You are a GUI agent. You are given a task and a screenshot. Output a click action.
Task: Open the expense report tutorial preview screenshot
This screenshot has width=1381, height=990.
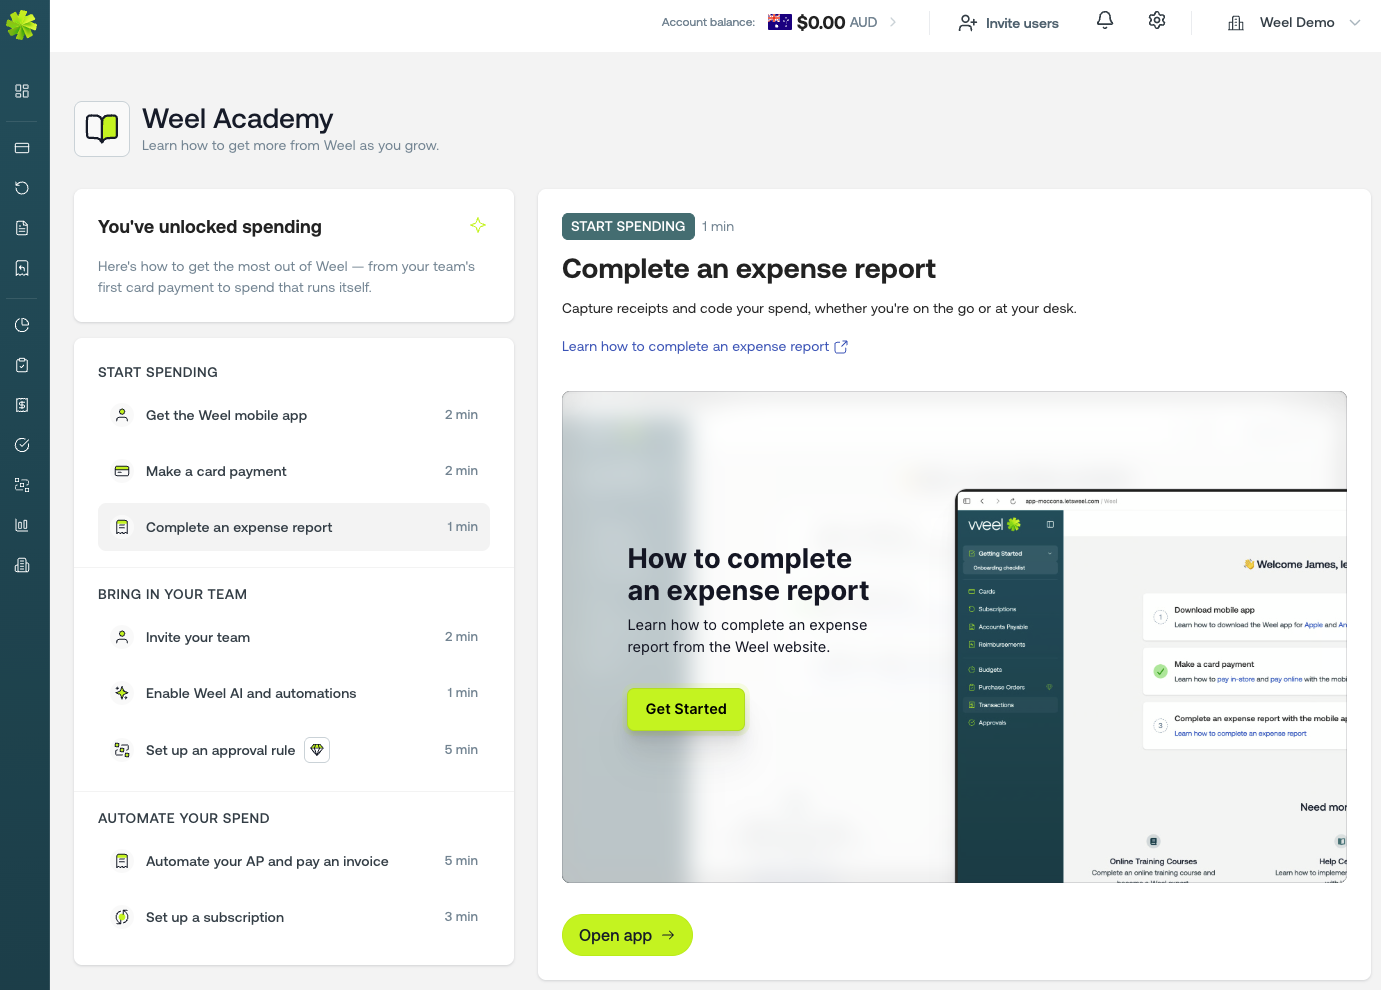point(954,637)
